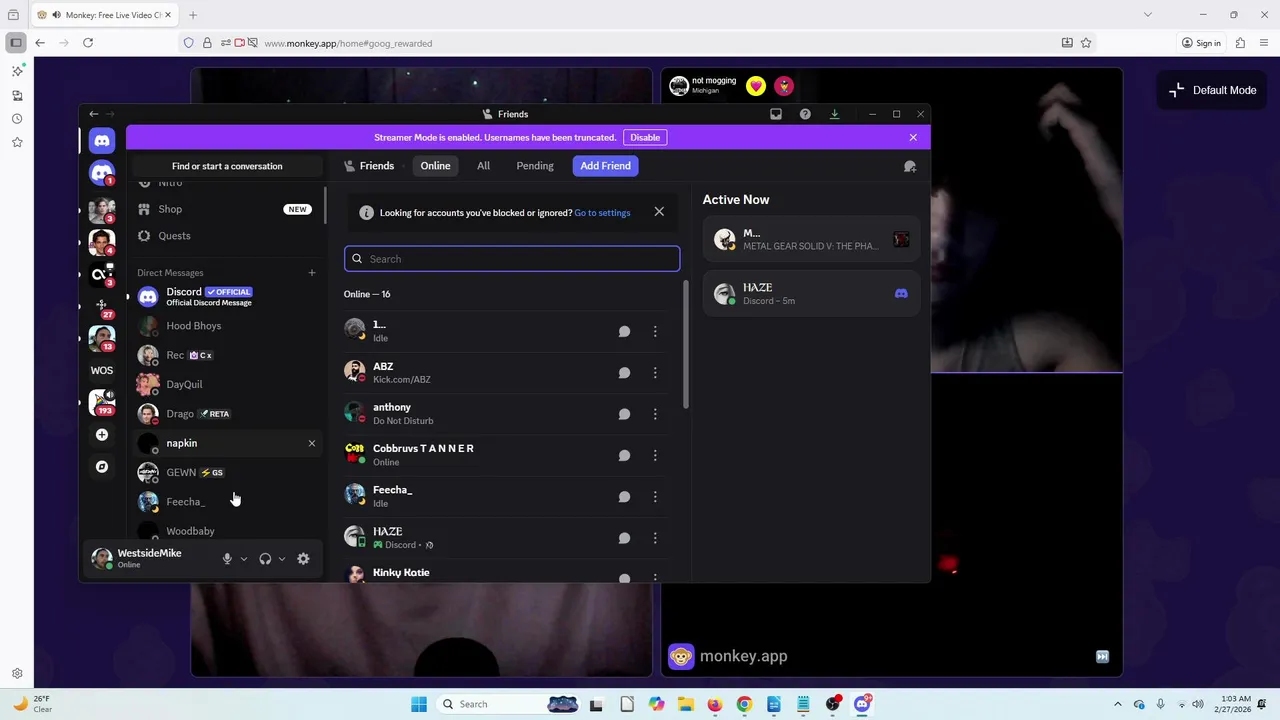Open HAZE Active Now card
Viewport: 1280px width, 720px height.
(811, 294)
